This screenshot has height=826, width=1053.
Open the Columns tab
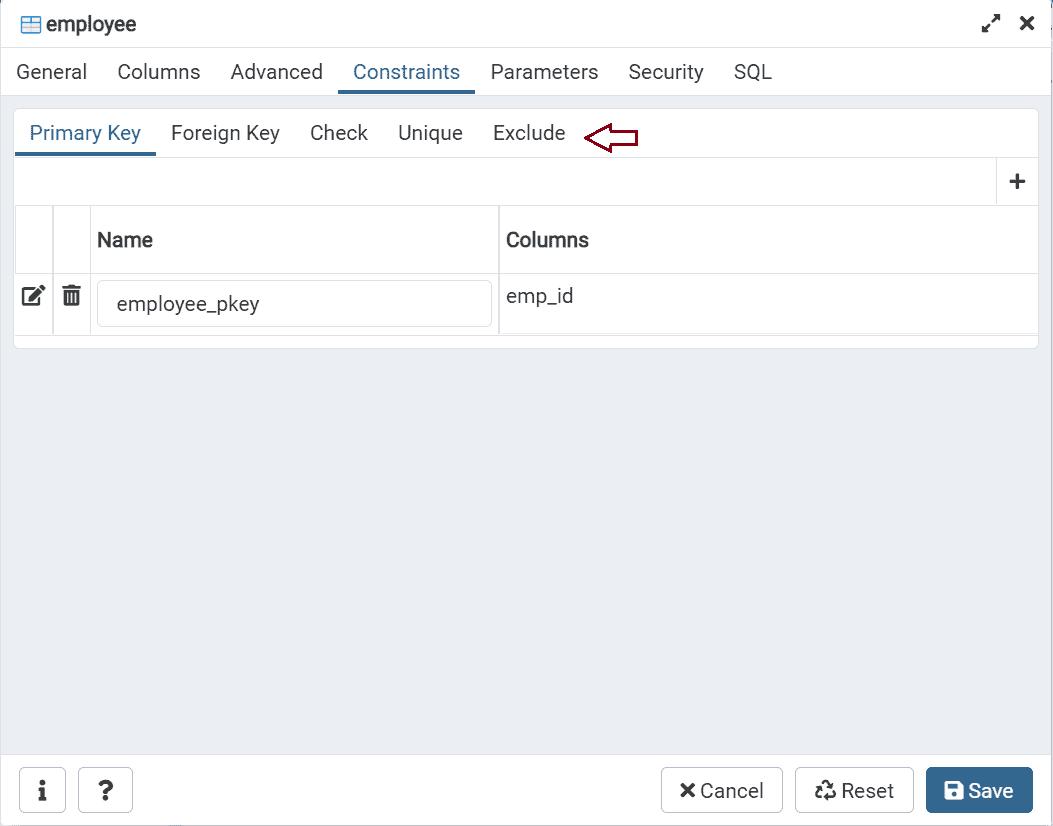point(159,72)
